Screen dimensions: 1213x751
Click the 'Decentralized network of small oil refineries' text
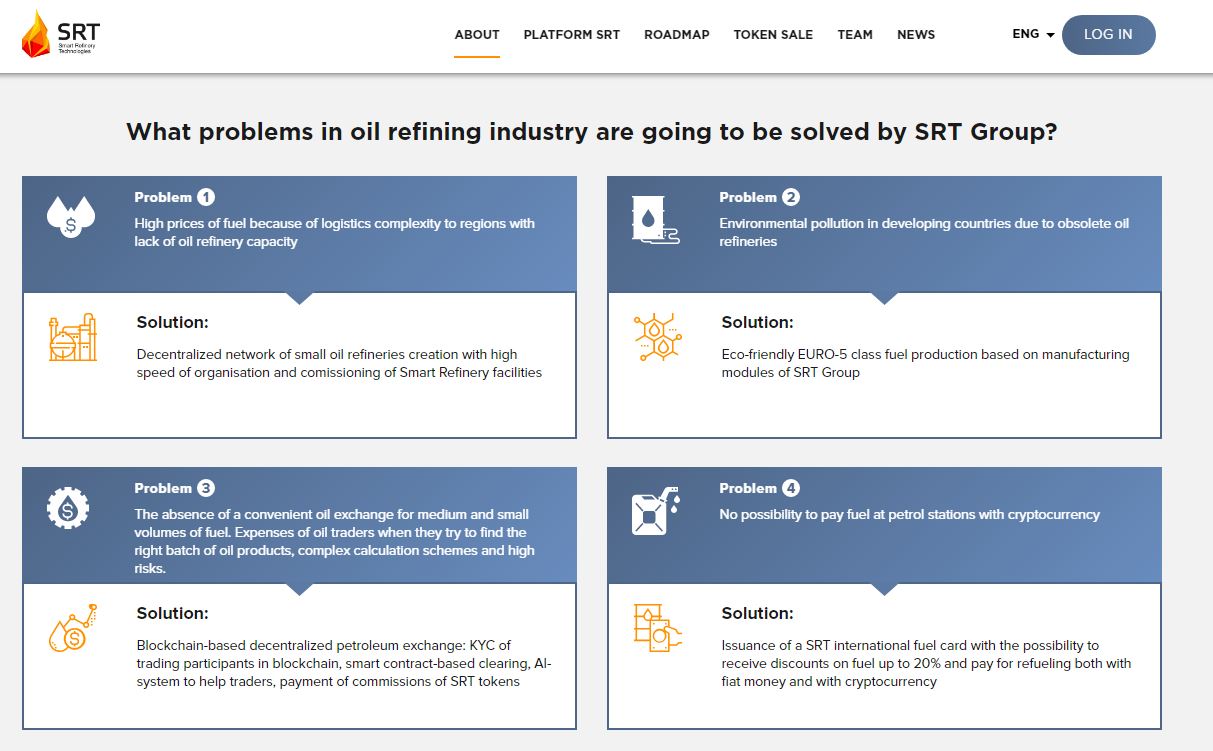(339, 363)
